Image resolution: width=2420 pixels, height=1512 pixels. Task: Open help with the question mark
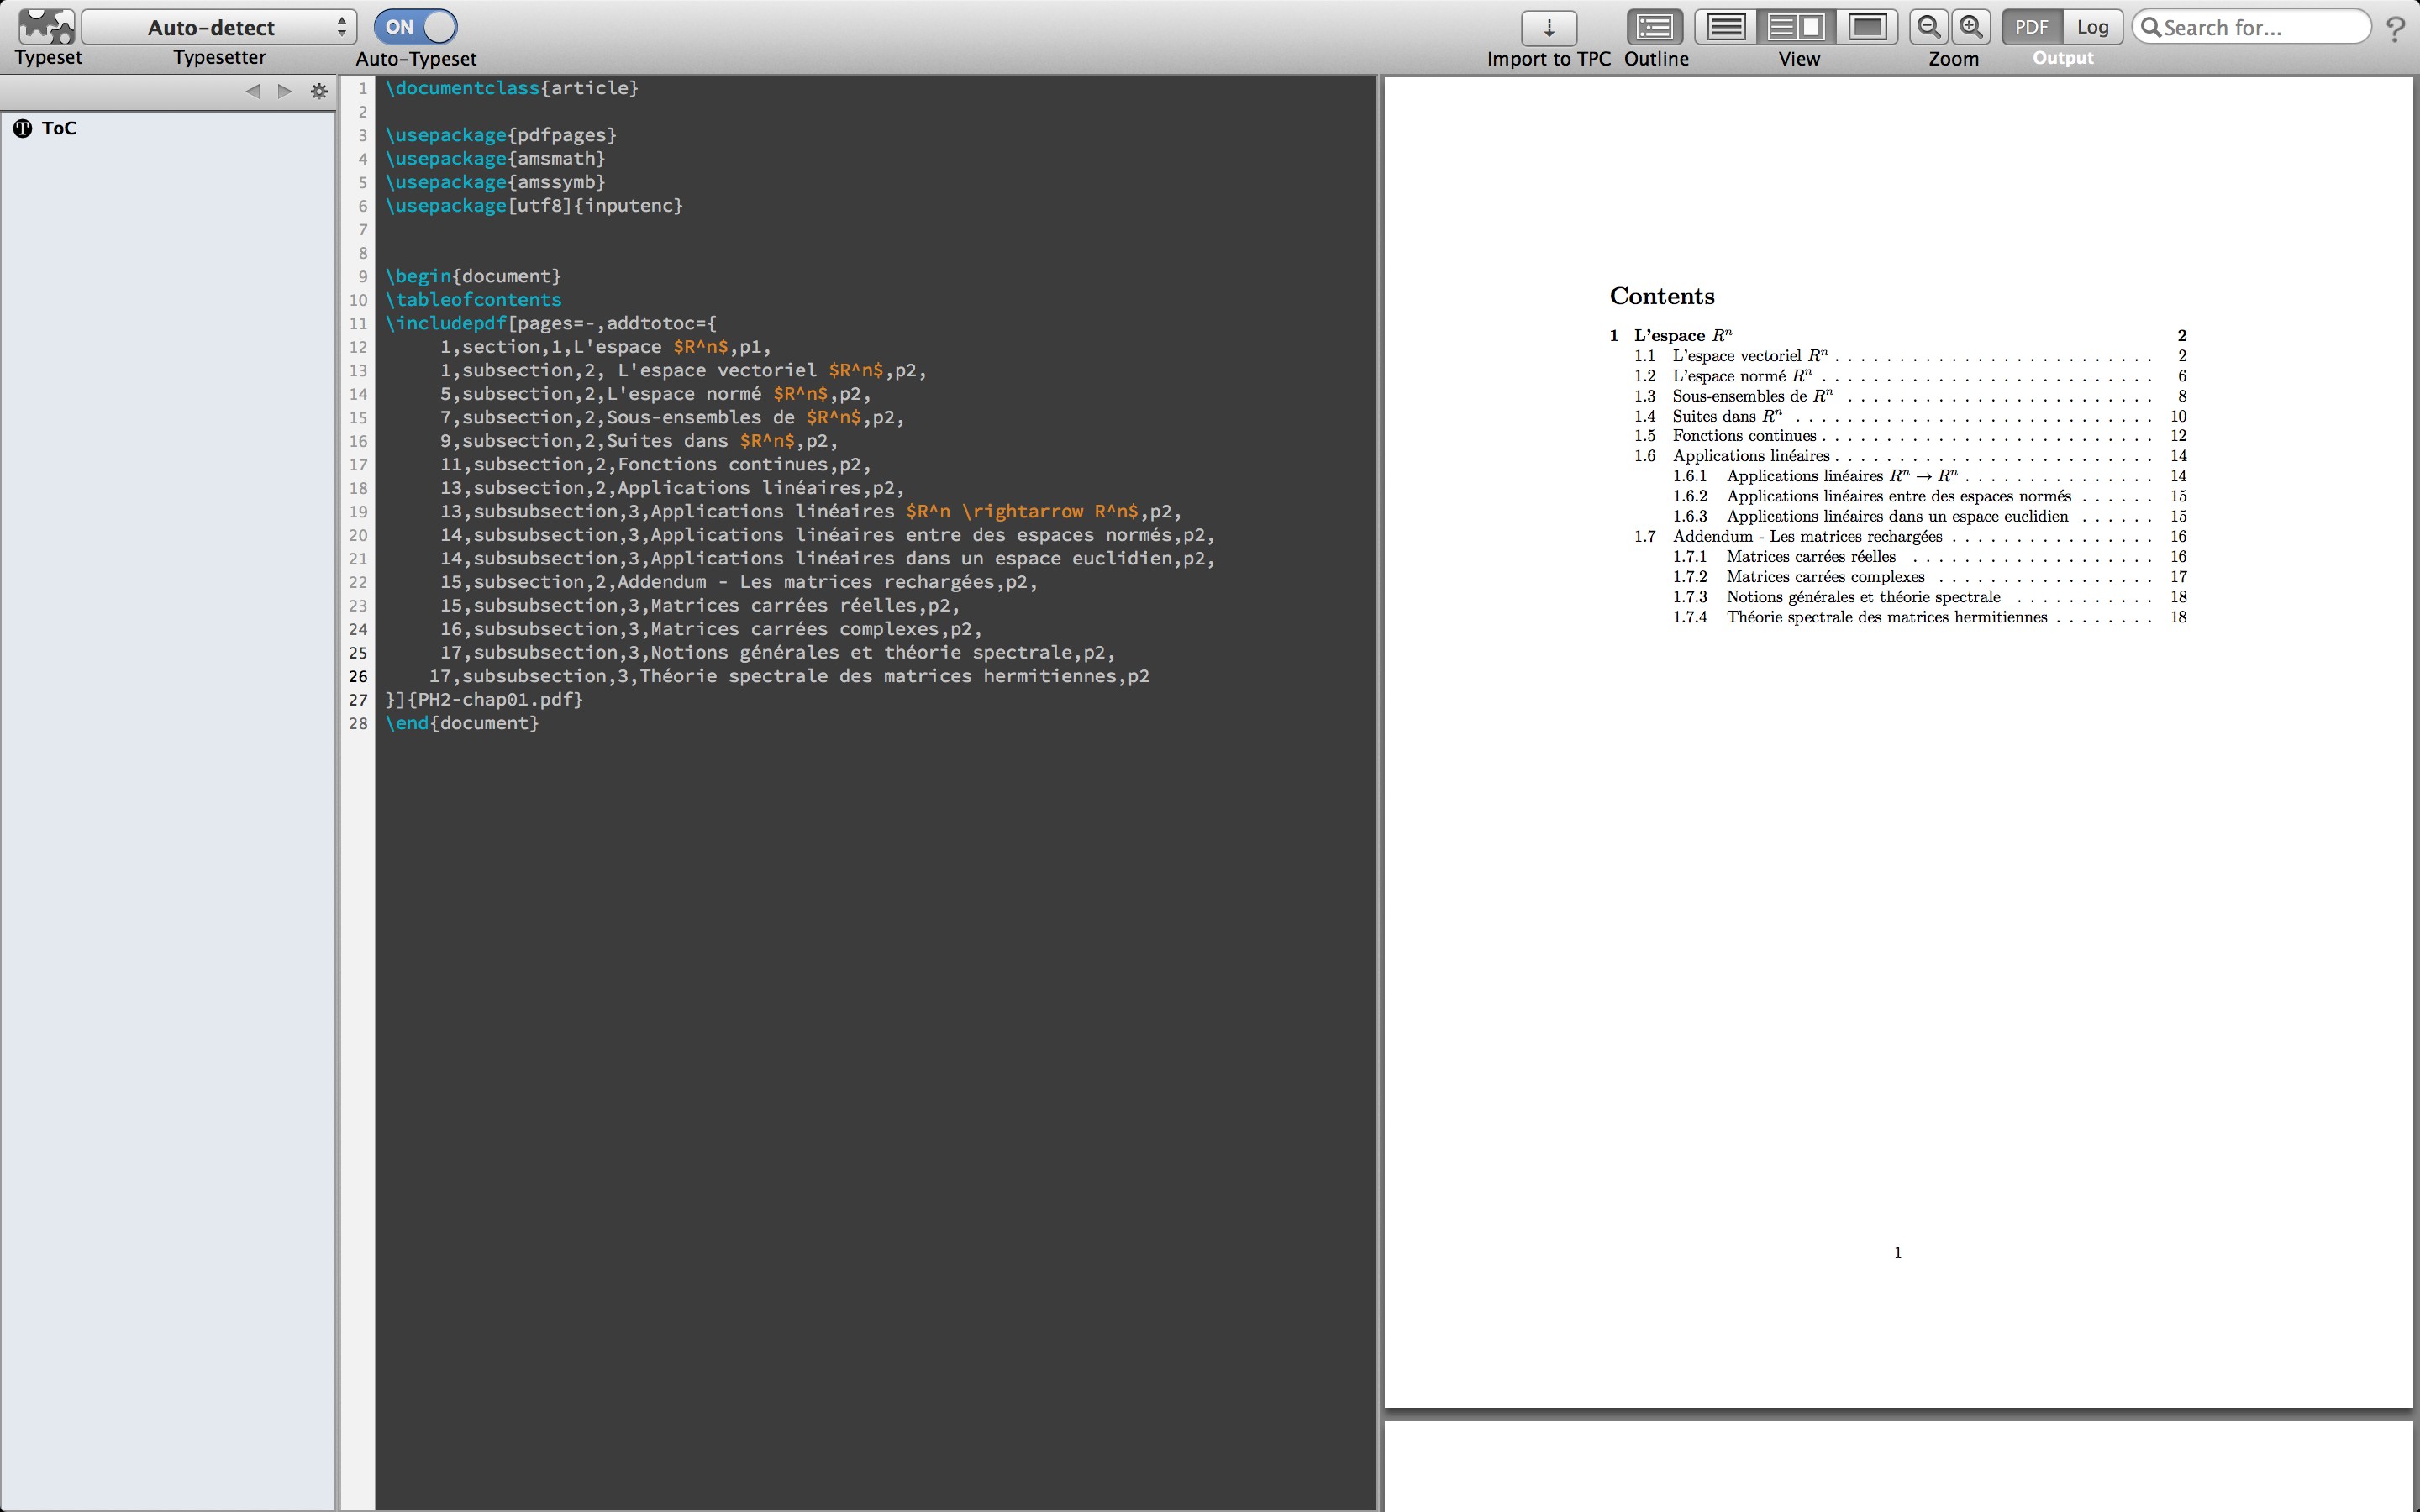click(x=2395, y=29)
